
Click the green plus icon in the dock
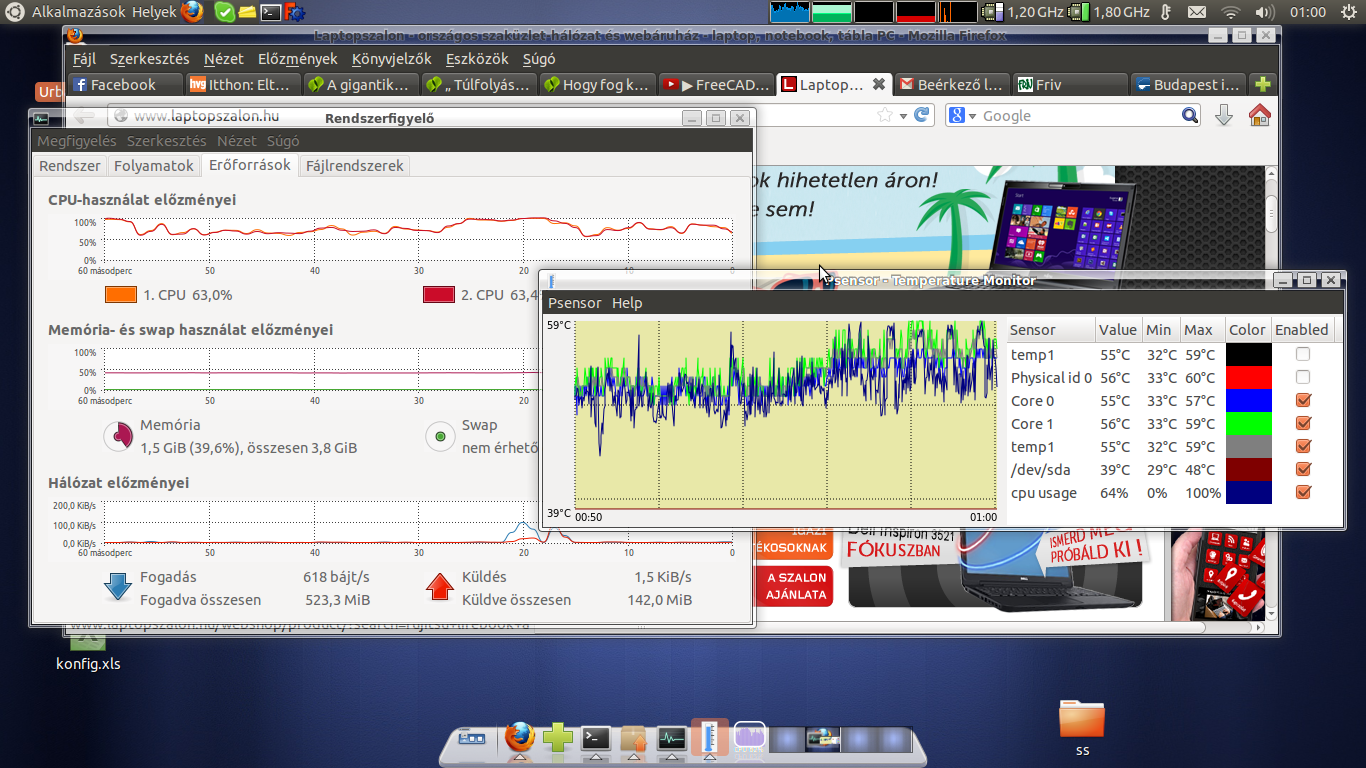(558, 739)
